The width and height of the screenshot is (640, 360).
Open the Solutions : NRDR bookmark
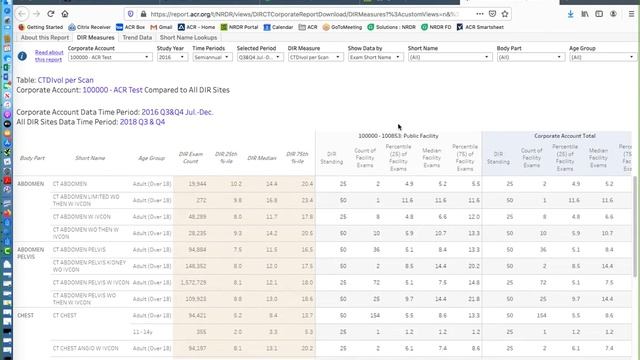pyautogui.click(x=391, y=27)
